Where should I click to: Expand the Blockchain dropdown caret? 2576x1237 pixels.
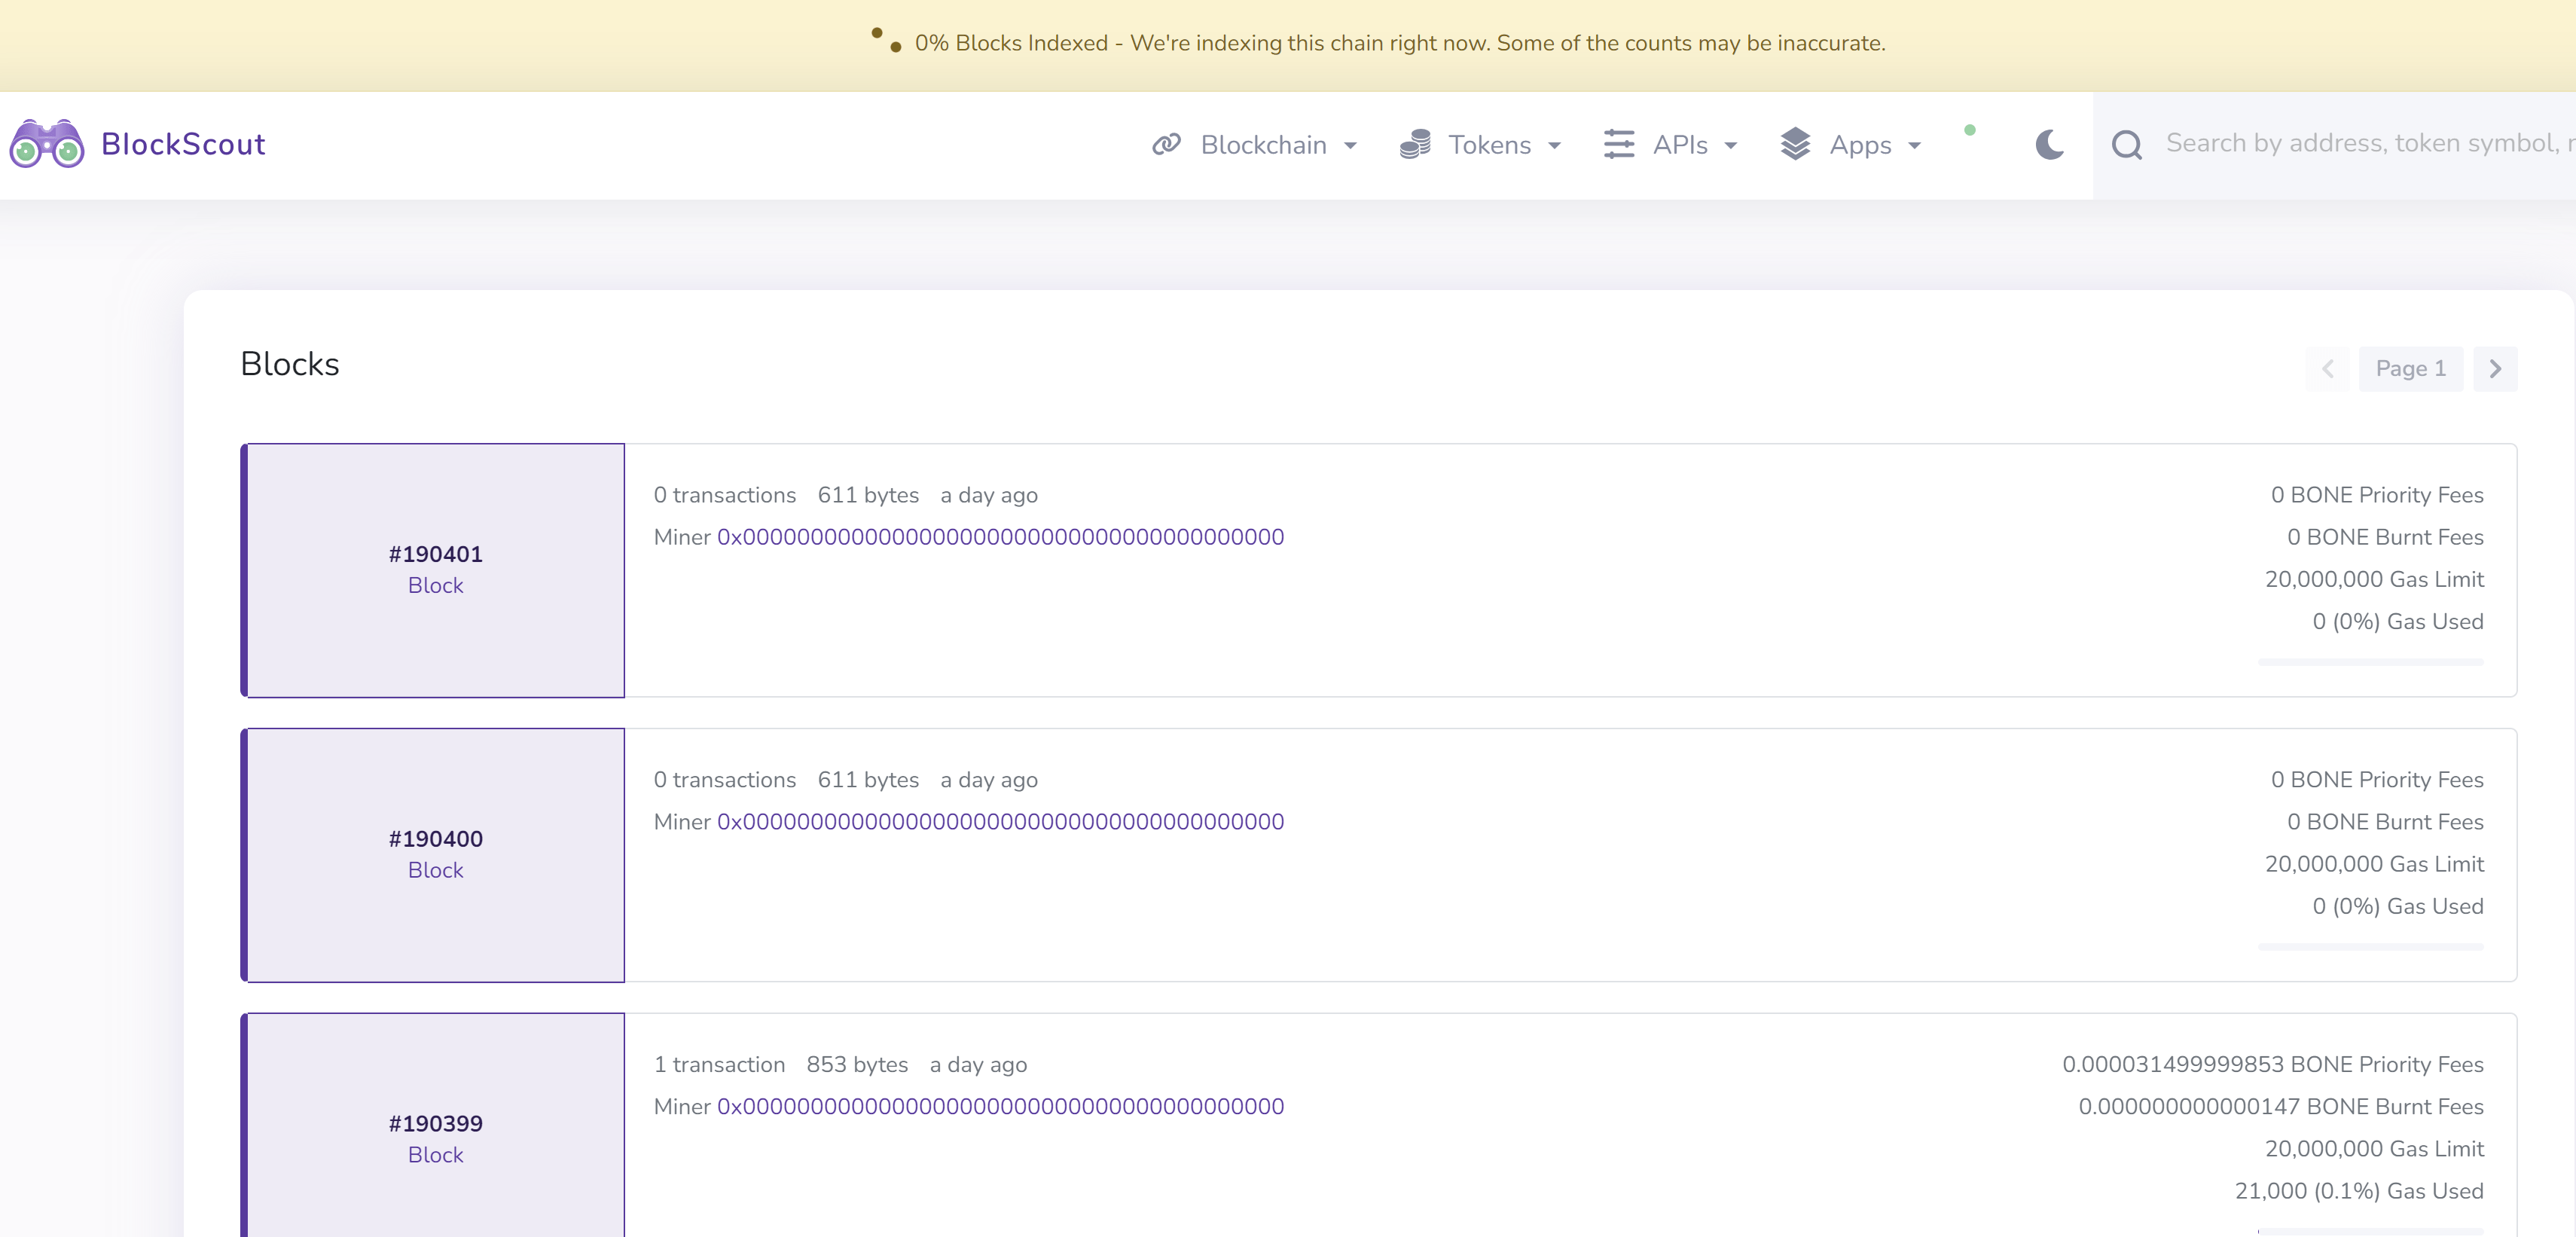tap(1351, 146)
